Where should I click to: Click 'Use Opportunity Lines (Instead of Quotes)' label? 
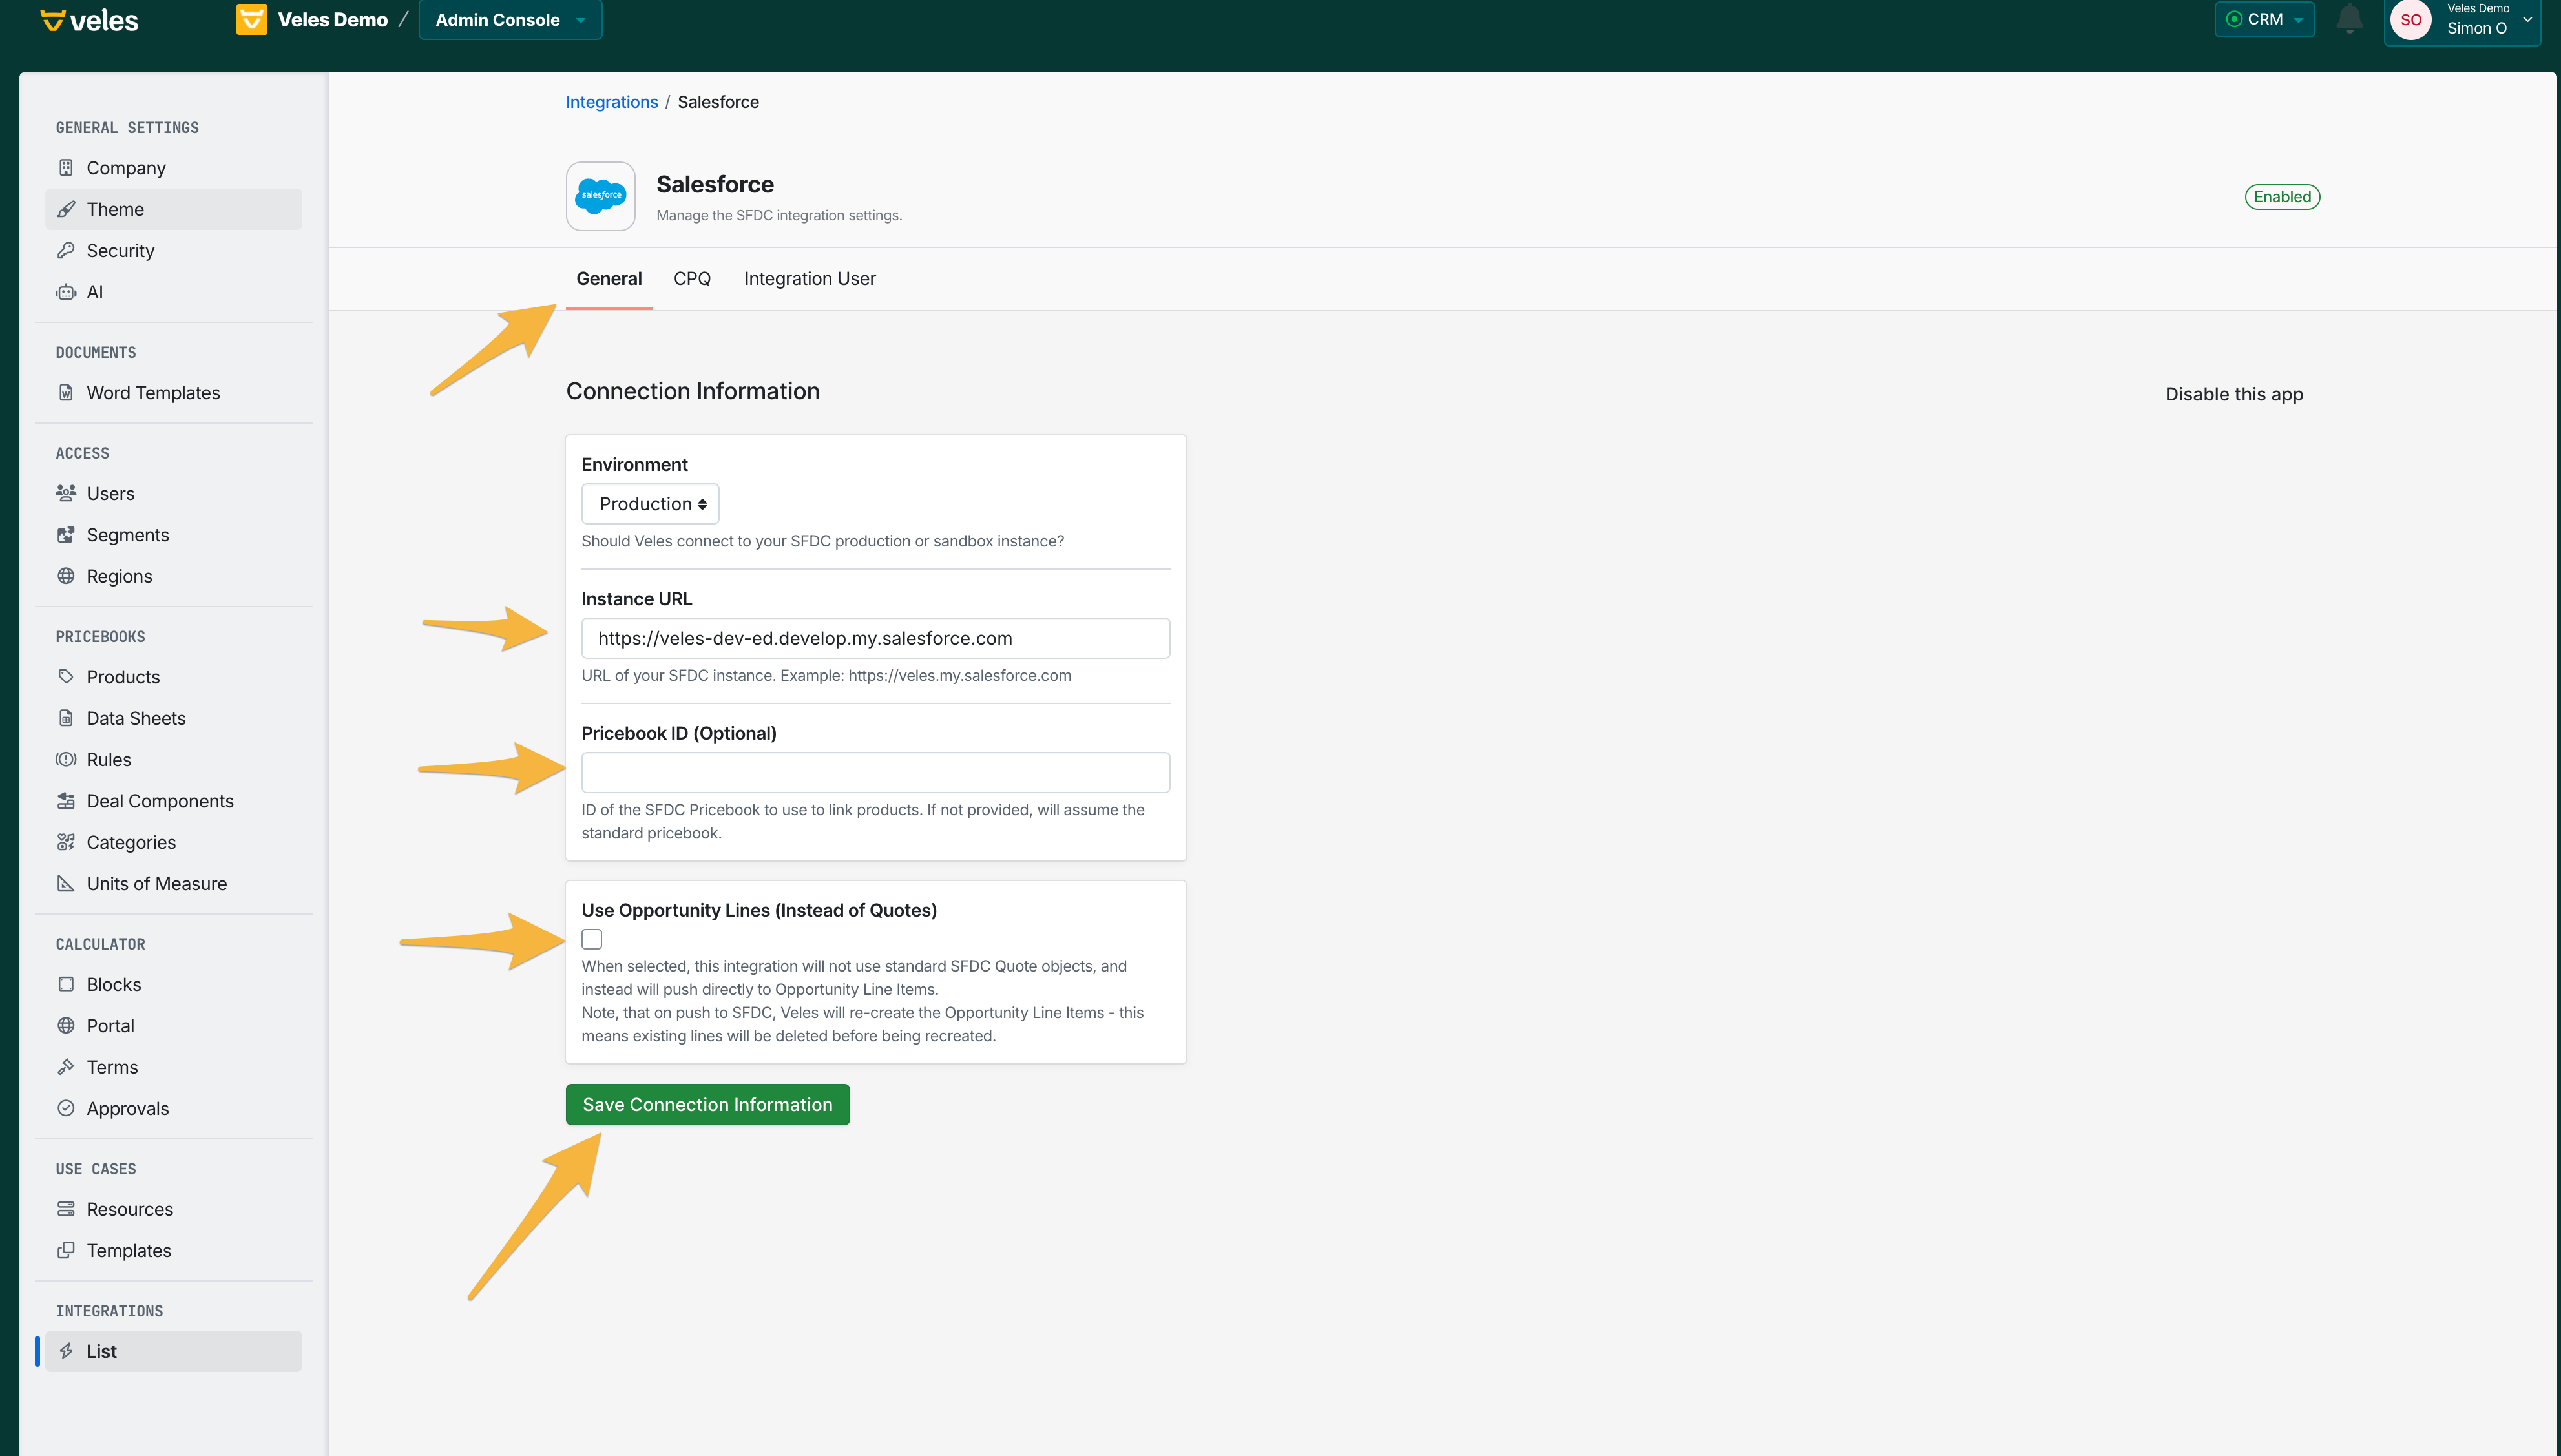(759, 910)
